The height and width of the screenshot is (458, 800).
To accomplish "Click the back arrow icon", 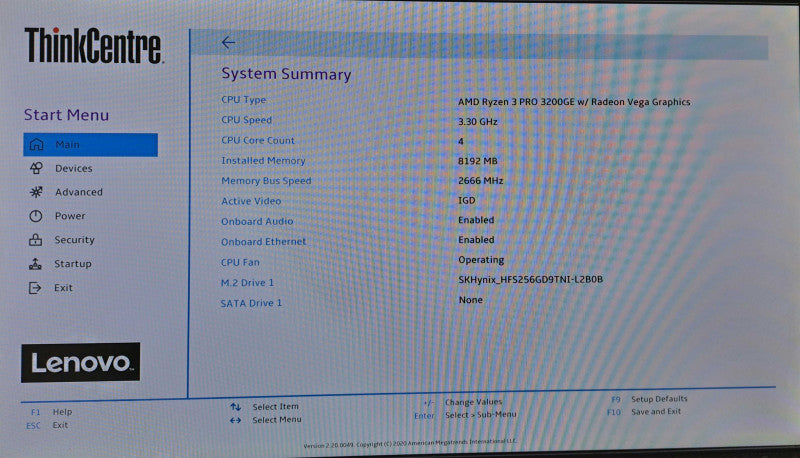I will (229, 42).
